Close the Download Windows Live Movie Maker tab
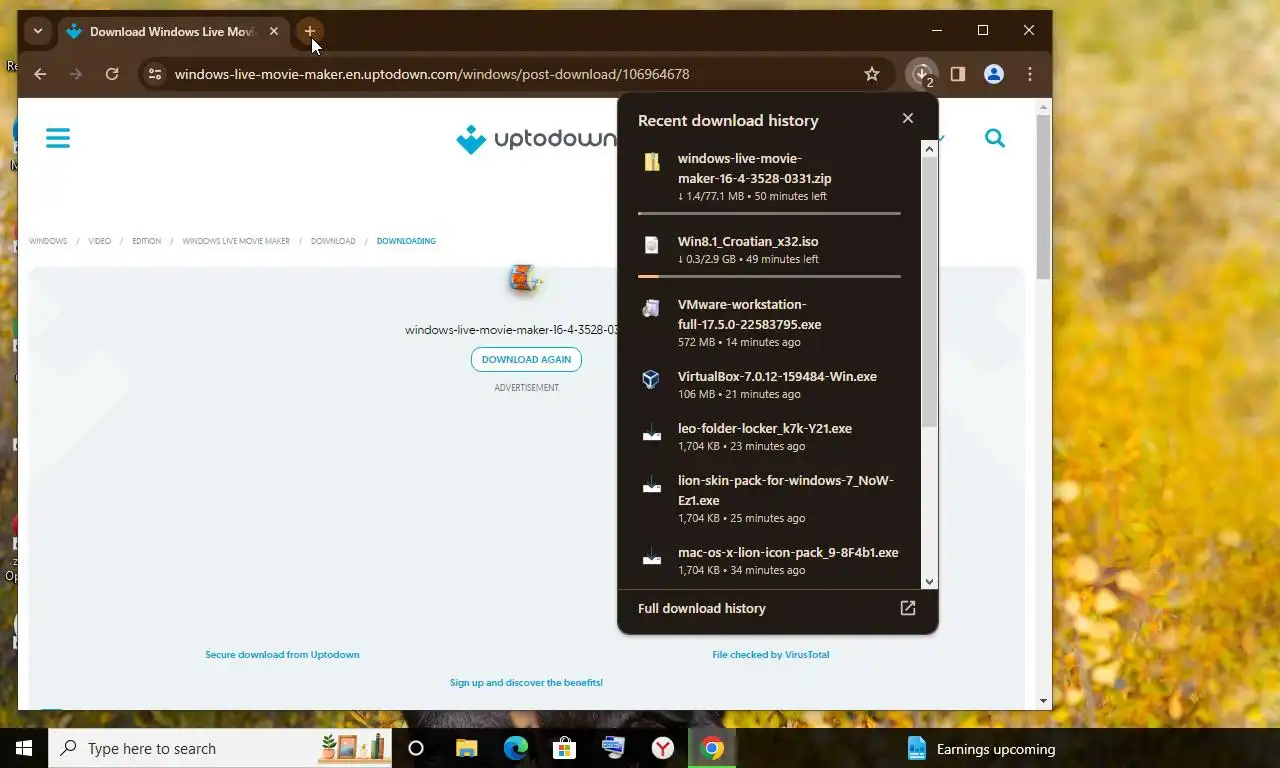Image resolution: width=1280 pixels, height=768 pixels. (274, 31)
